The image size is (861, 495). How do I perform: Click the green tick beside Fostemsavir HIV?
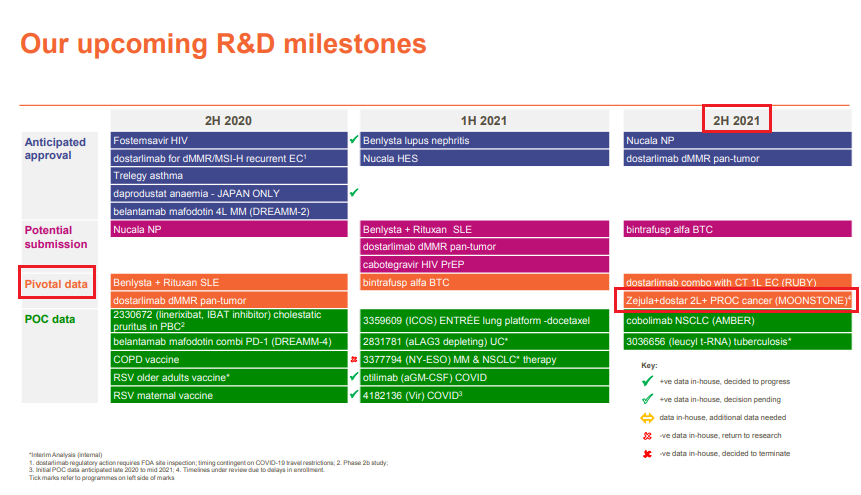[x=354, y=140]
